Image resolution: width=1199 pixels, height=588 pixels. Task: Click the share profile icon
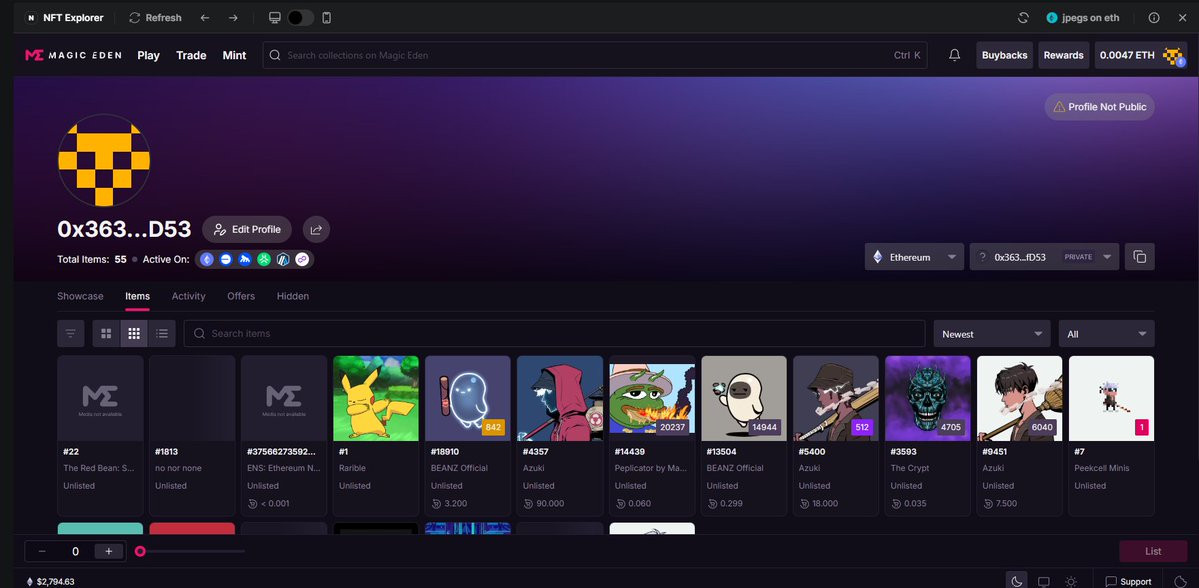pos(317,229)
